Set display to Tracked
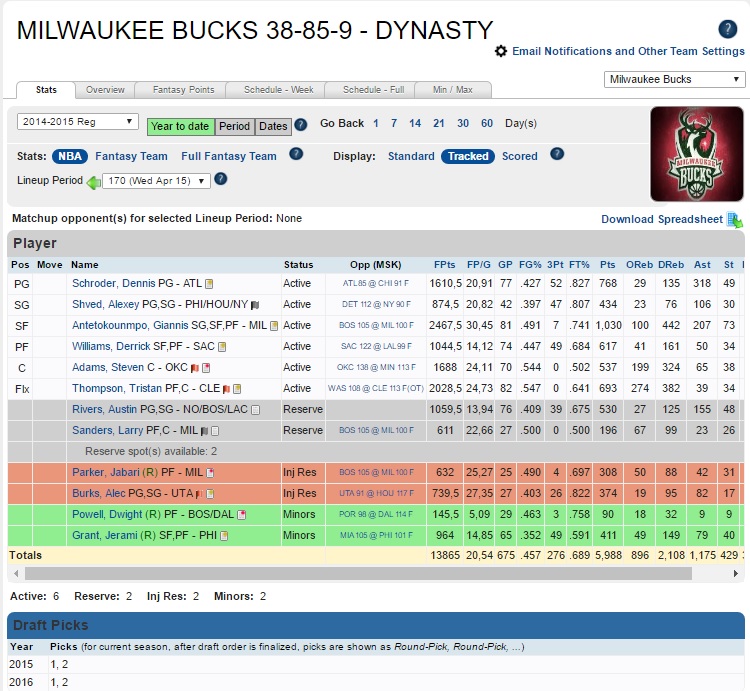Viewport: 750px width, 691px height. click(x=468, y=156)
